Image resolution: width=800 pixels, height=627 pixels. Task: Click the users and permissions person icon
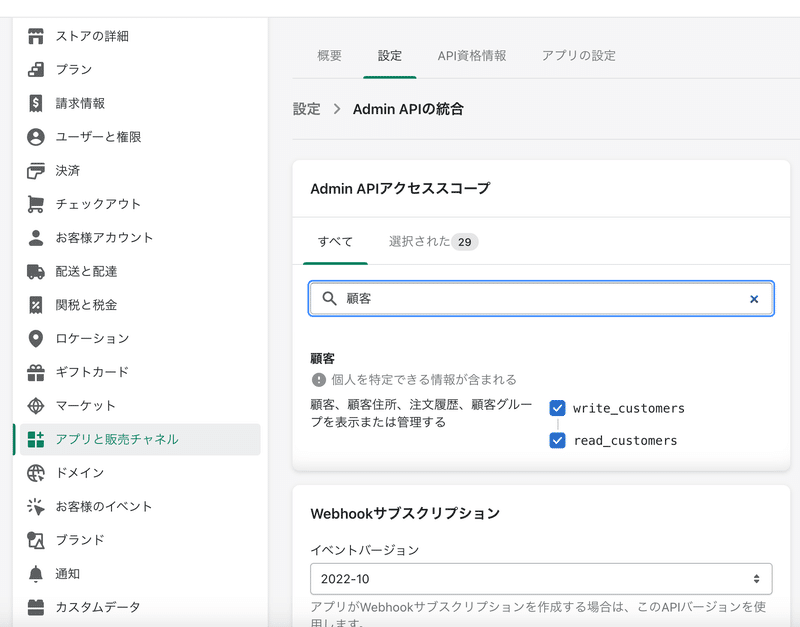(x=36, y=137)
